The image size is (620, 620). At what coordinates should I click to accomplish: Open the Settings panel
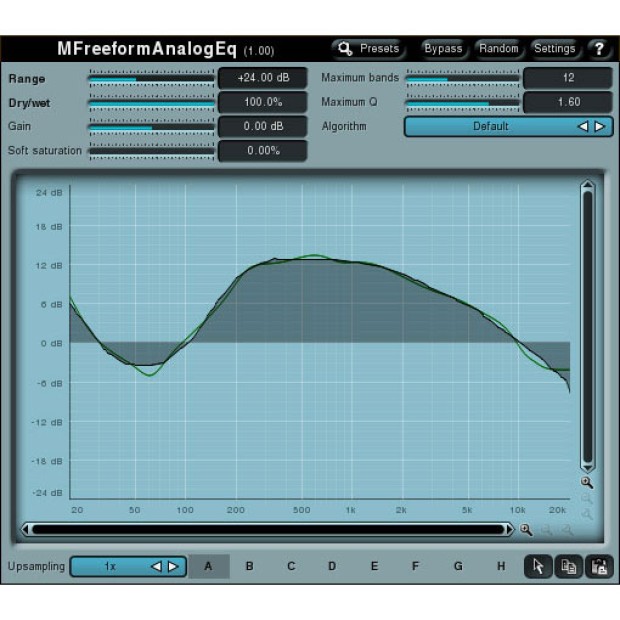click(x=554, y=49)
